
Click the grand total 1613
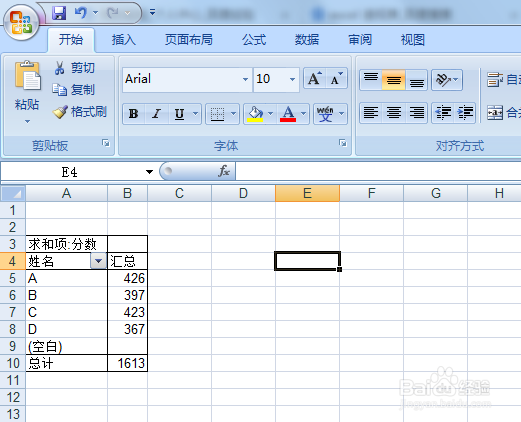127,363
